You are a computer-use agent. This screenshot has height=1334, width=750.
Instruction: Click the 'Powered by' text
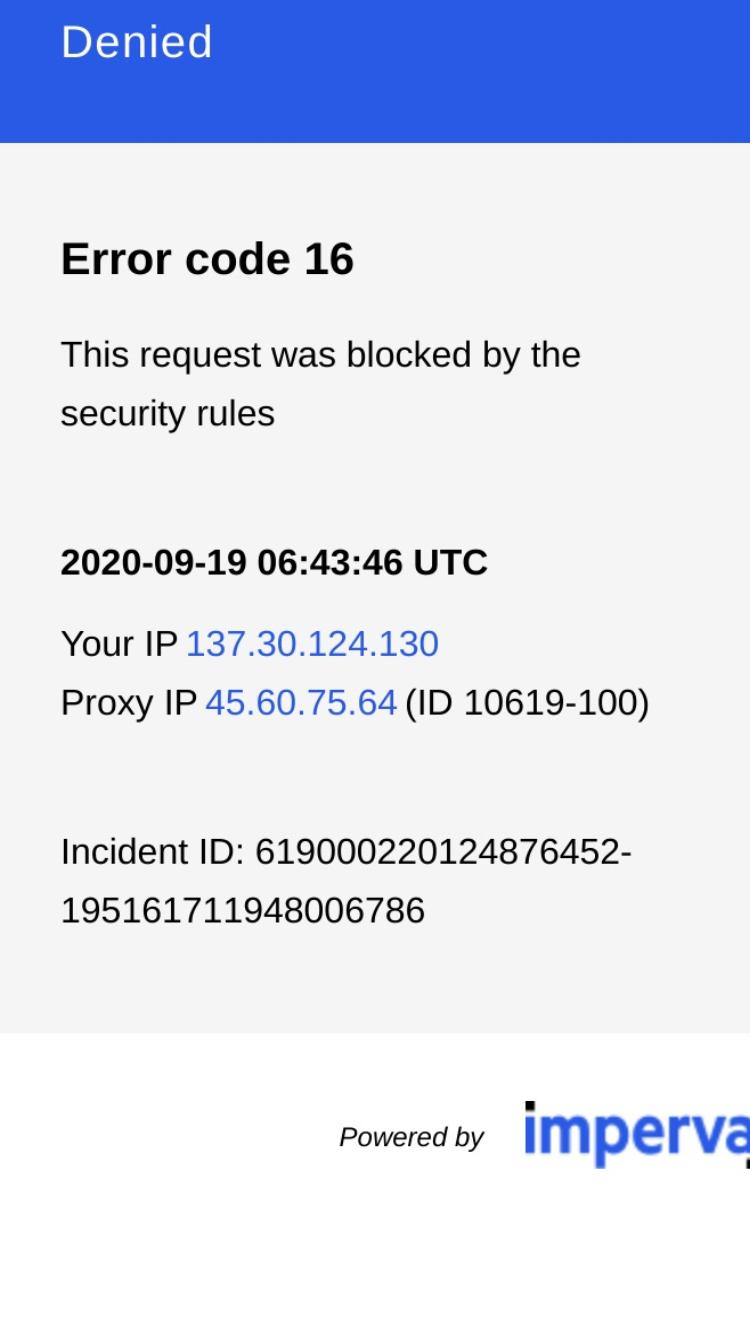(x=411, y=1137)
